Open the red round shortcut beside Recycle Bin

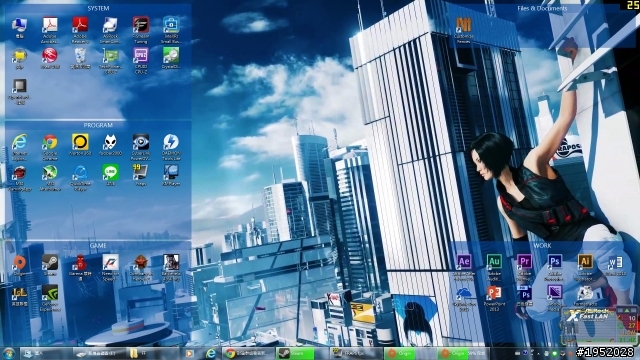pyautogui.click(x=50, y=58)
